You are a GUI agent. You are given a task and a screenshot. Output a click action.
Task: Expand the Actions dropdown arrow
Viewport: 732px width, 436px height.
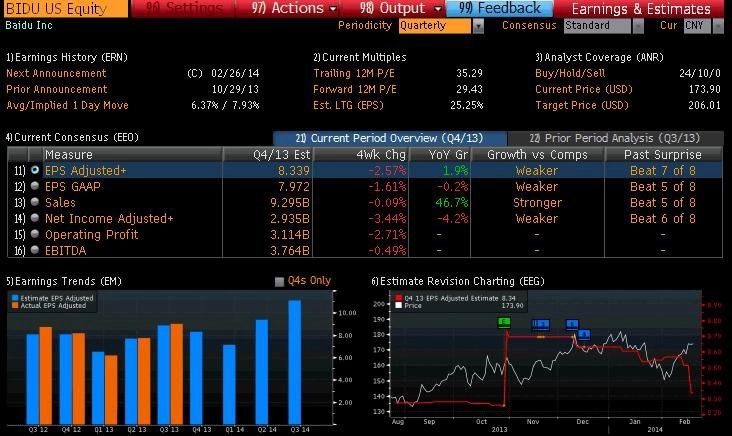(333, 9)
